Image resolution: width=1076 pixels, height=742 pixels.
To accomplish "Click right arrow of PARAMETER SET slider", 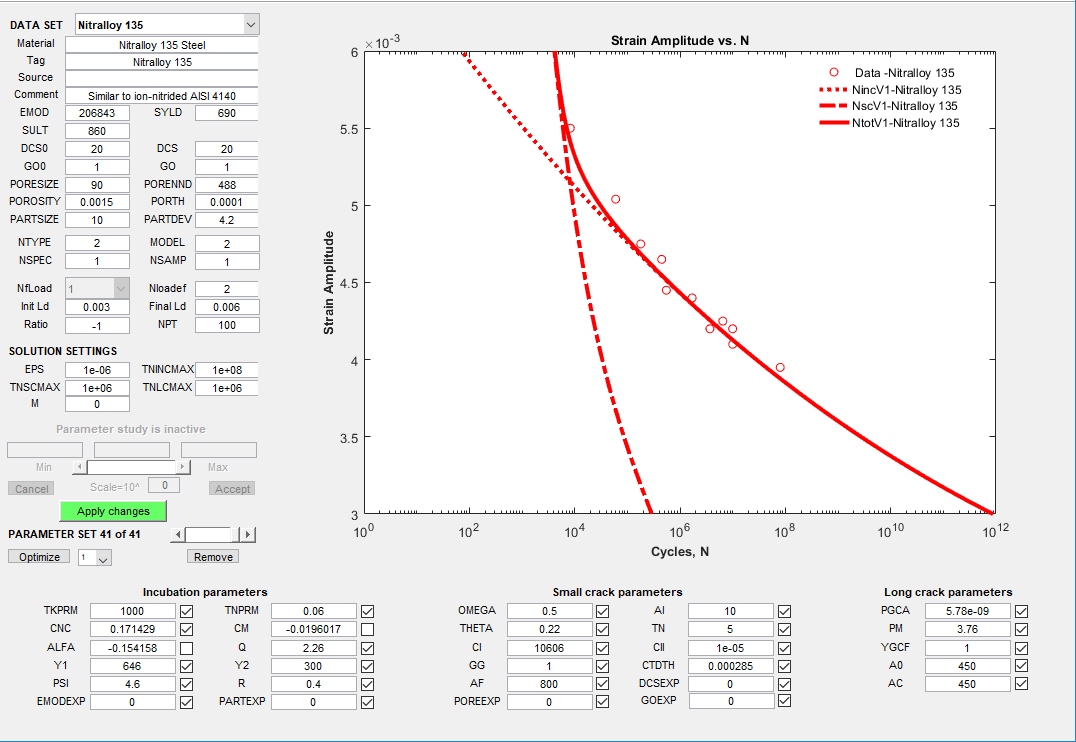I will 249,535.
